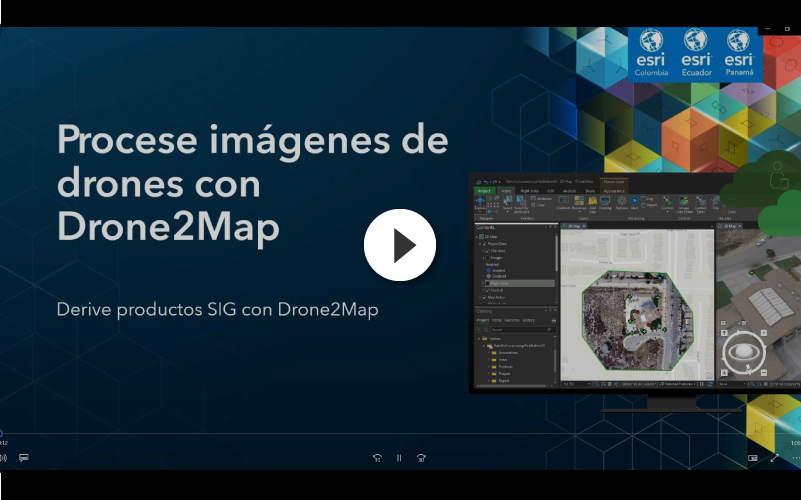The height and width of the screenshot is (500, 801).
Task: Click the volume speaker icon
Action: click(x=3, y=458)
